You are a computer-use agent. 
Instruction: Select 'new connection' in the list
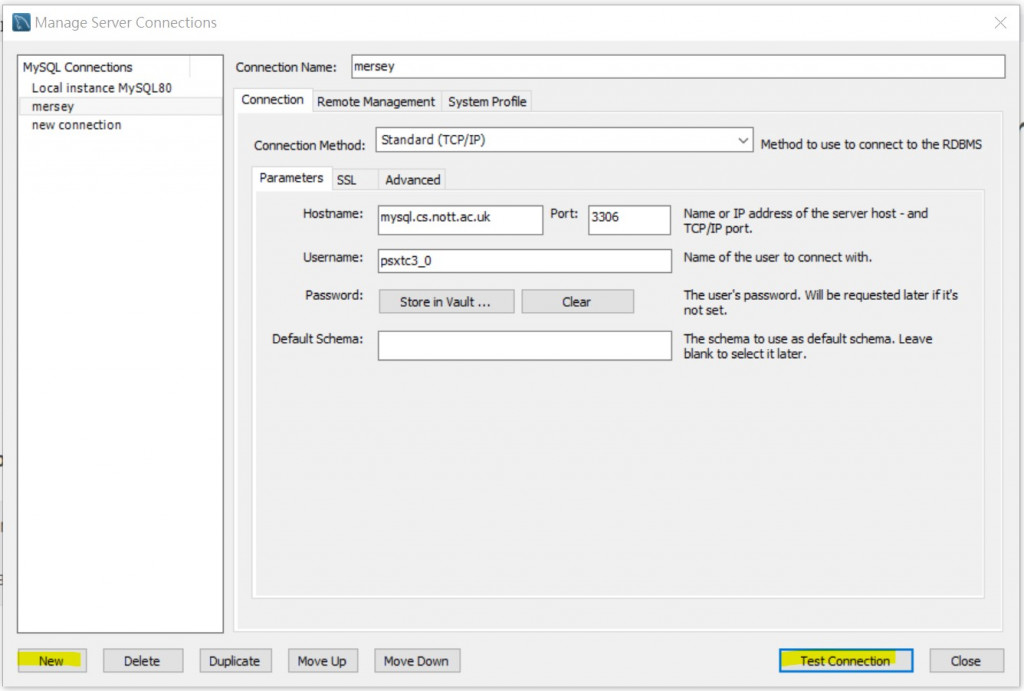(121, 125)
